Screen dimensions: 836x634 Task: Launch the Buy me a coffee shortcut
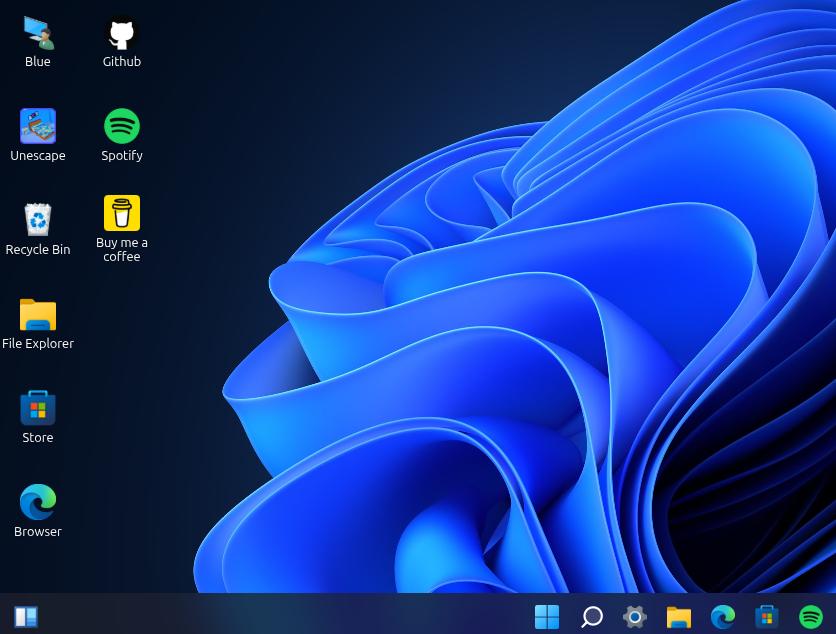coord(122,213)
